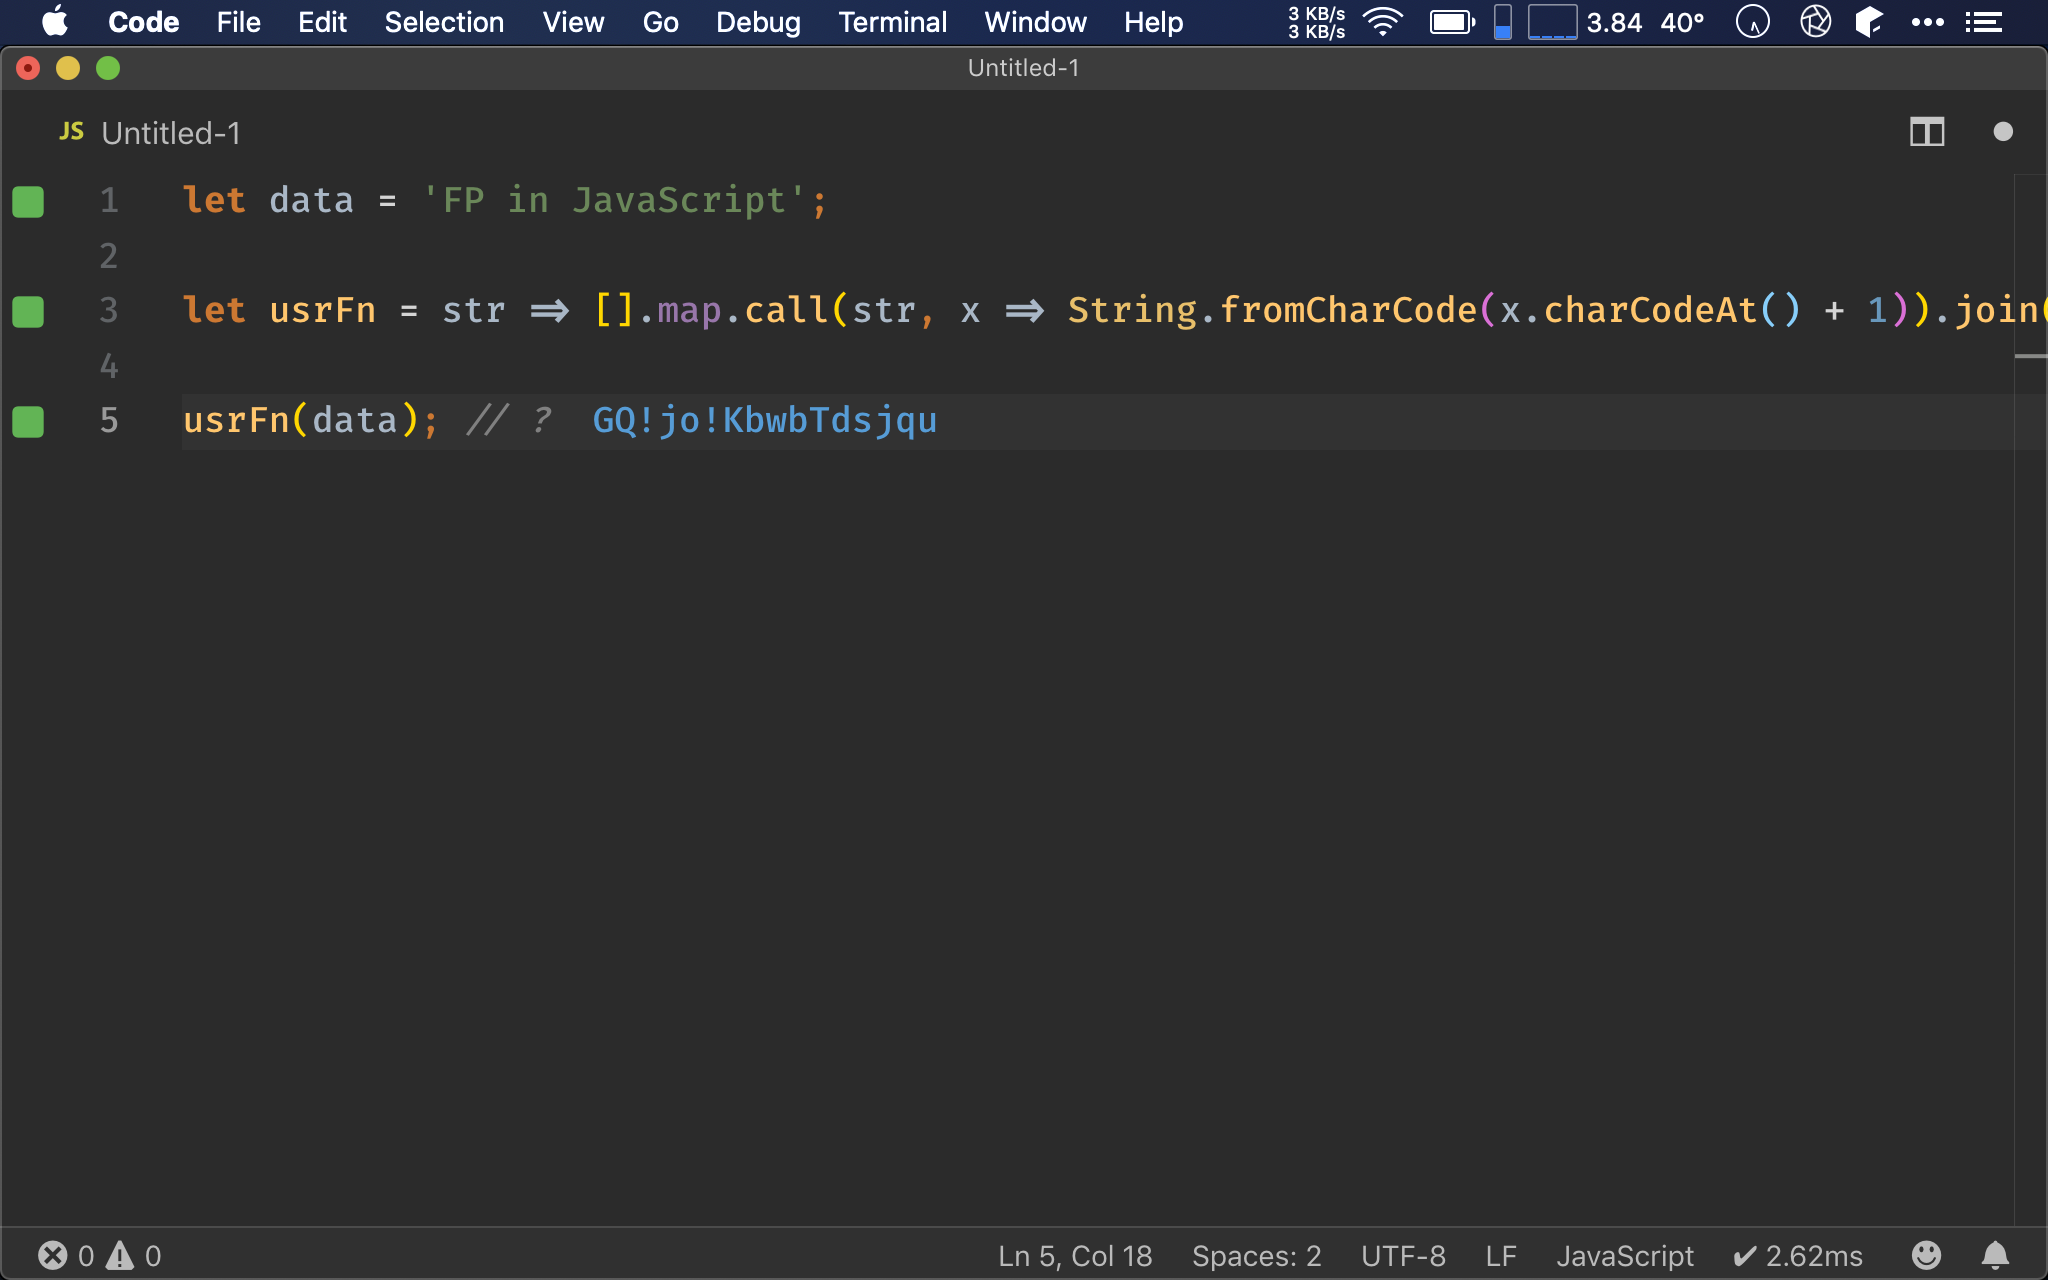This screenshot has width=2048, height=1280.
Task: Open notification center list icon
Action: pyautogui.click(x=1983, y=22)
